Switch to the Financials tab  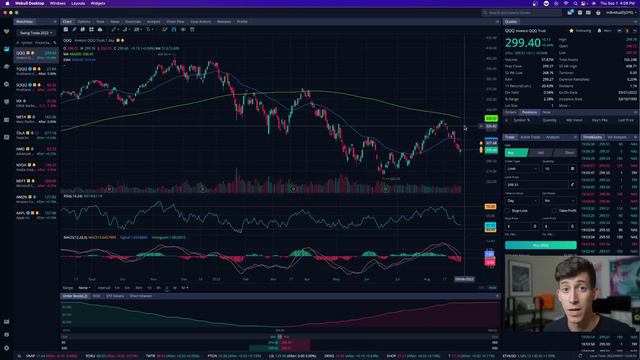click(x=133, y=22)
